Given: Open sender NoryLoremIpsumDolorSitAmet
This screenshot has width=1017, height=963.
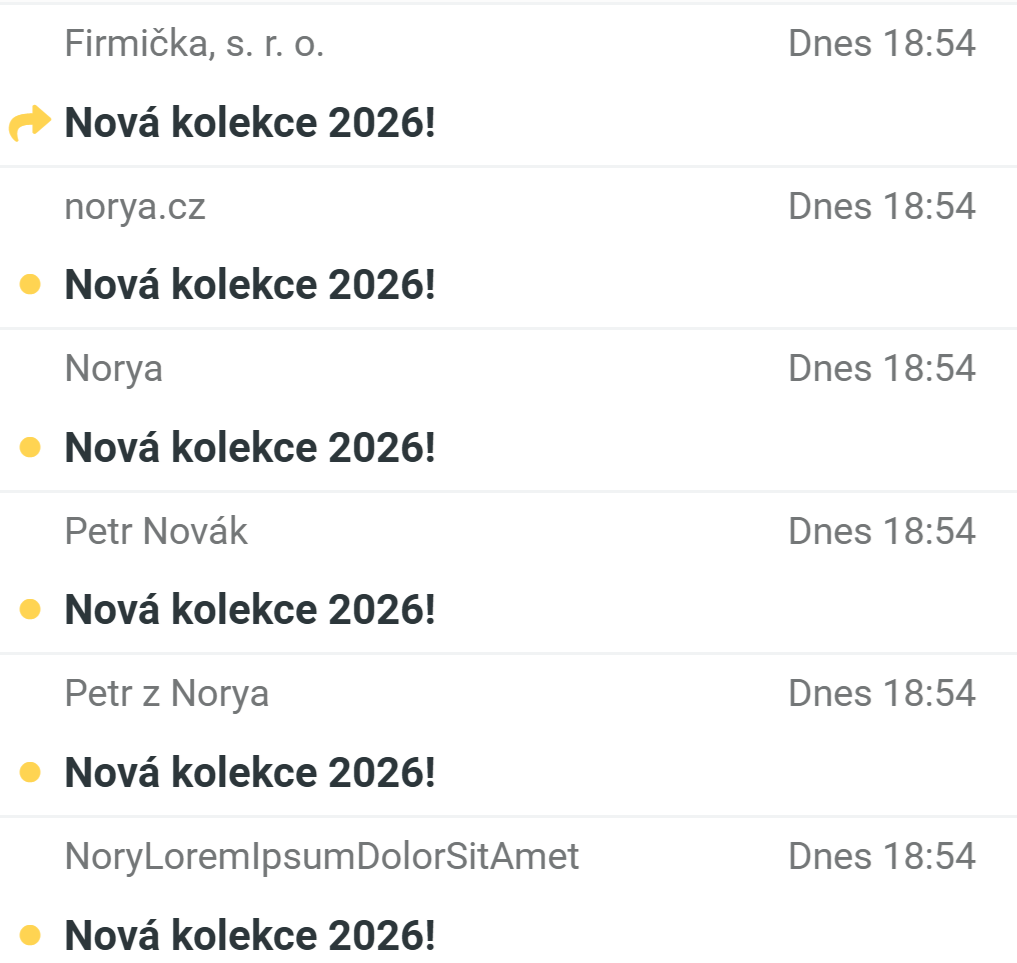Looking at the screenshot, I should point(321,857).
